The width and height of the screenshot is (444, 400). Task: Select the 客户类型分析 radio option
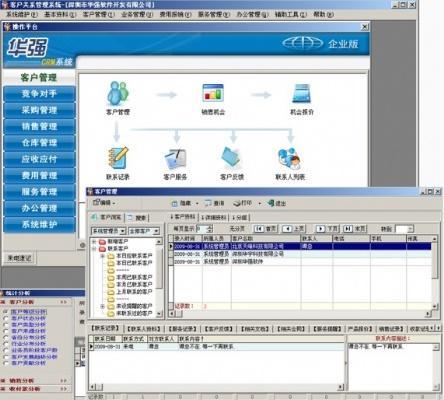coord(5,325)
